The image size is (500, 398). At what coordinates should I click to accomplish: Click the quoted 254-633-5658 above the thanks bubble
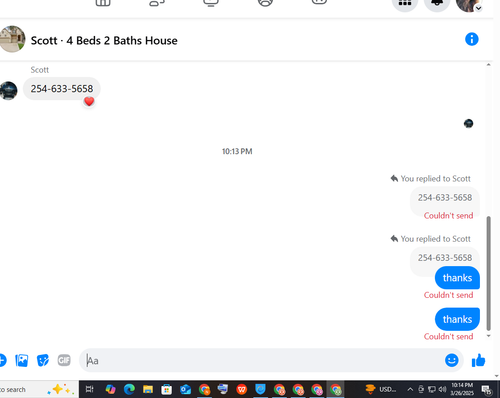pyautogui.click(x=445, y=258)
